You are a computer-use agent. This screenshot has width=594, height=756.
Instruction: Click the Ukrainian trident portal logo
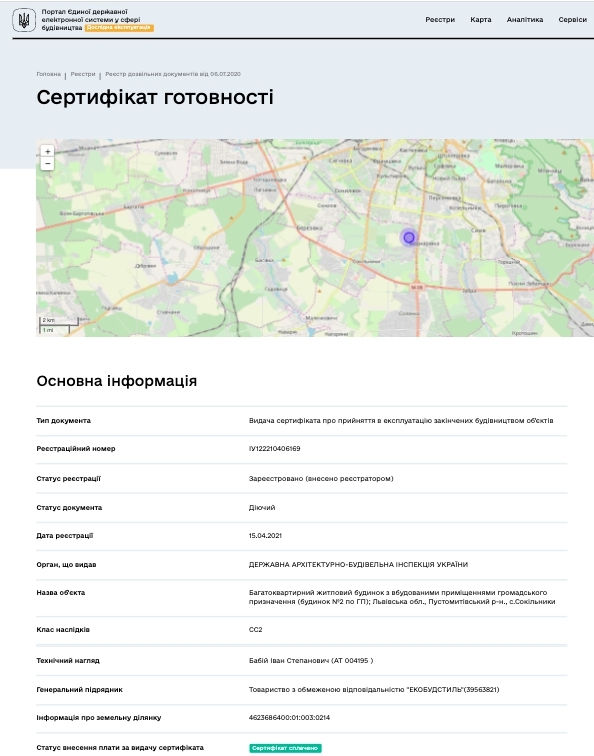(24, 20)
